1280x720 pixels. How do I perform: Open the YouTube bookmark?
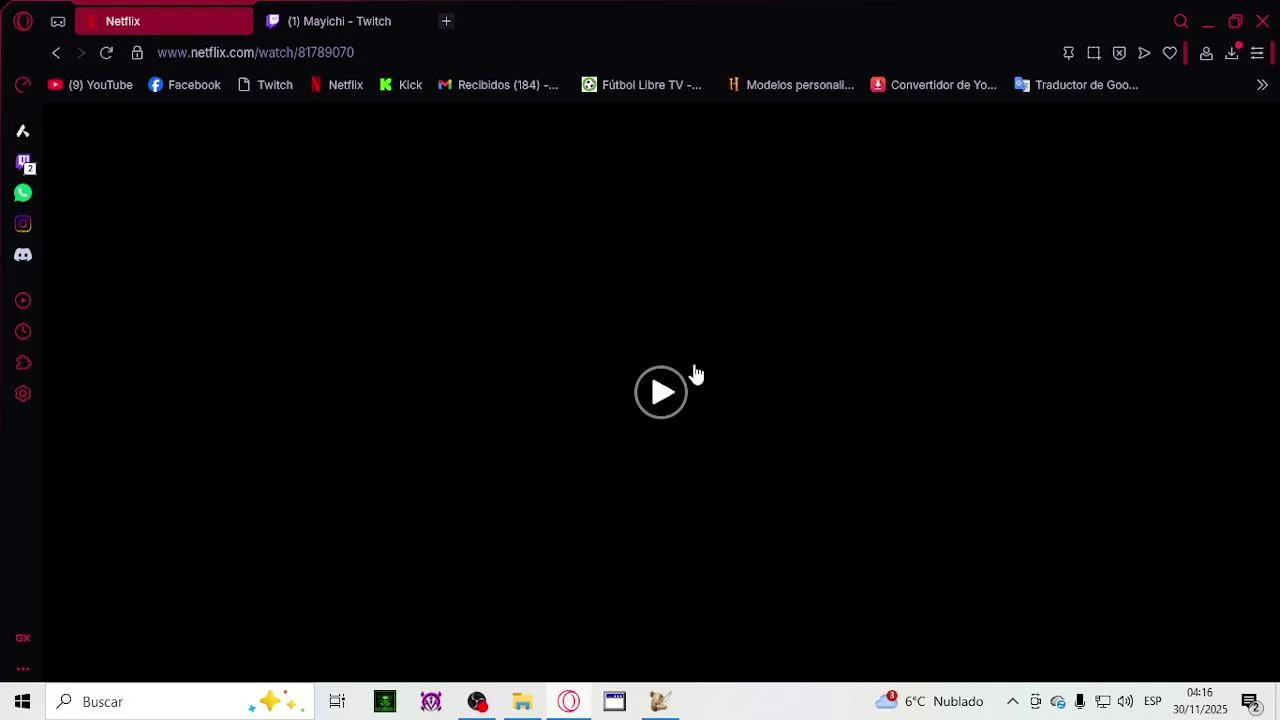pyautogui.click(x=90, y=85)
